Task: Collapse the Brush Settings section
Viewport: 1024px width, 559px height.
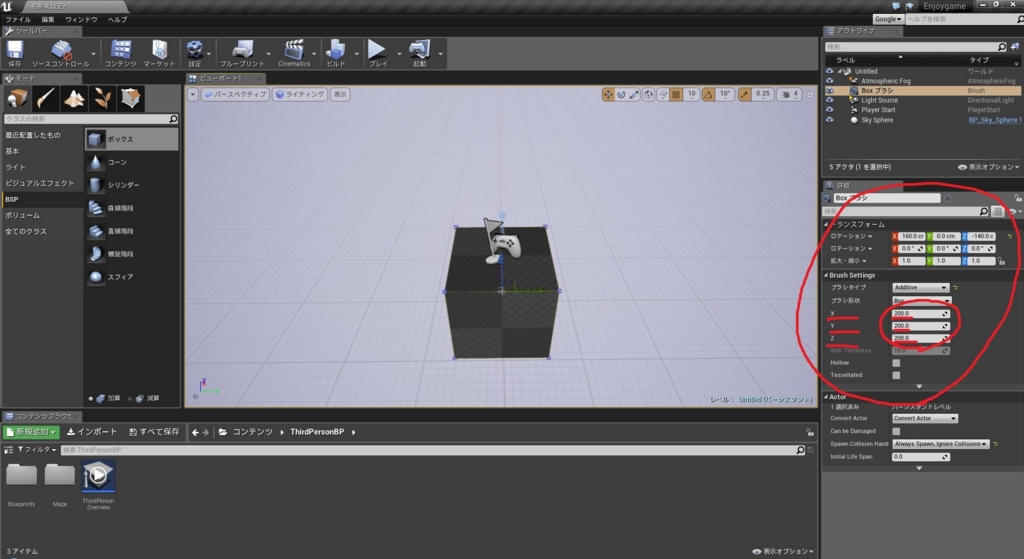Action: pyautogui.click(x=825, y=276)
